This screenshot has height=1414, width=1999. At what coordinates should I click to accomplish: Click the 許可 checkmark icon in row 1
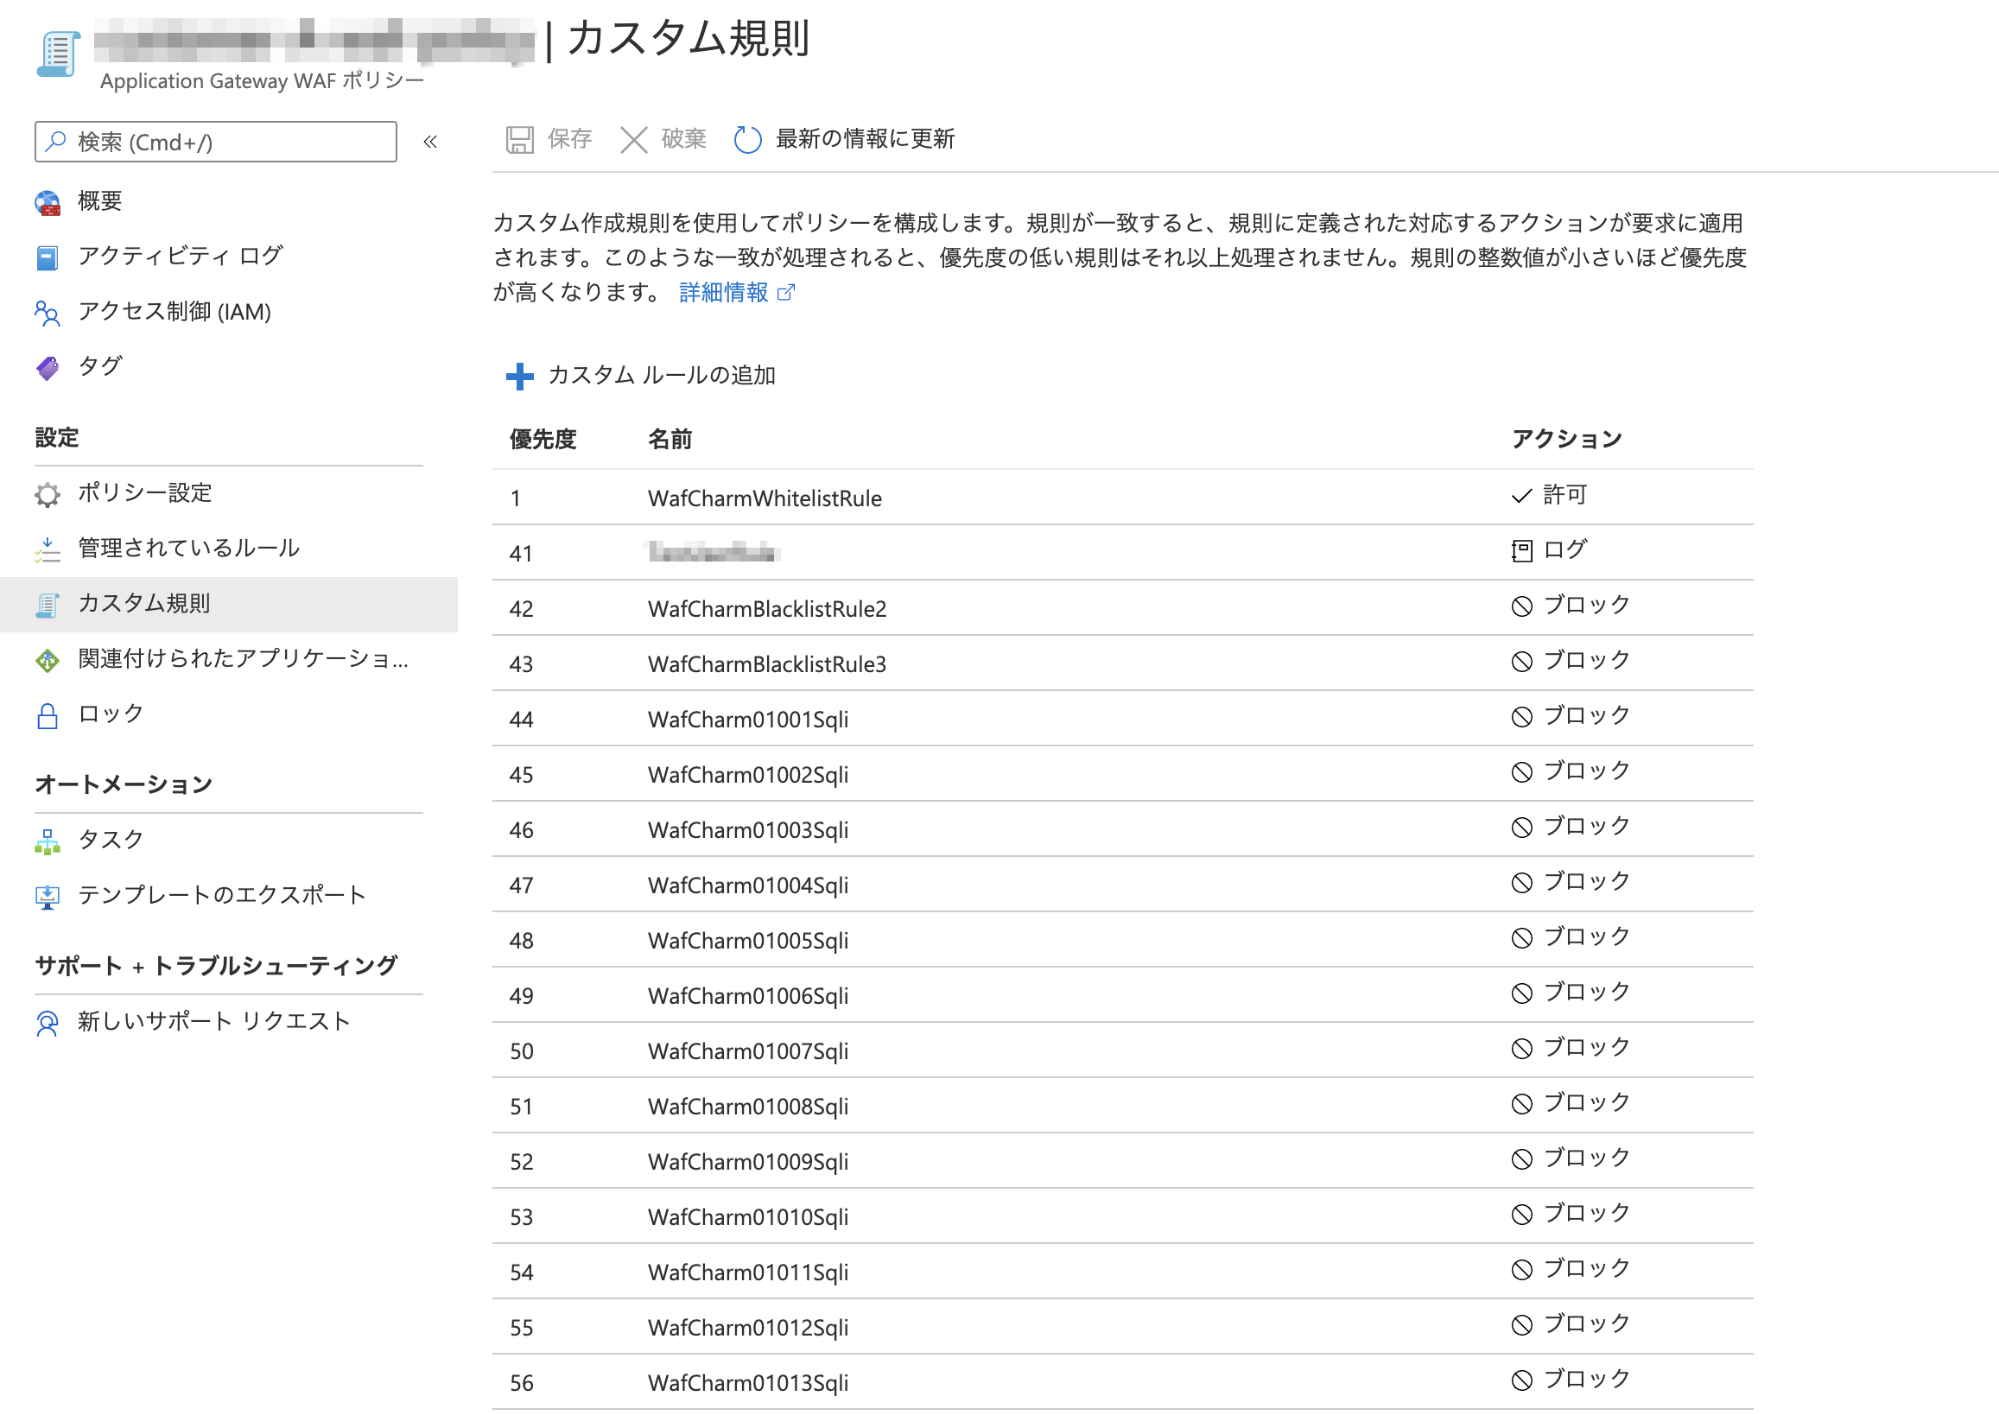[x=1521, y=496]
